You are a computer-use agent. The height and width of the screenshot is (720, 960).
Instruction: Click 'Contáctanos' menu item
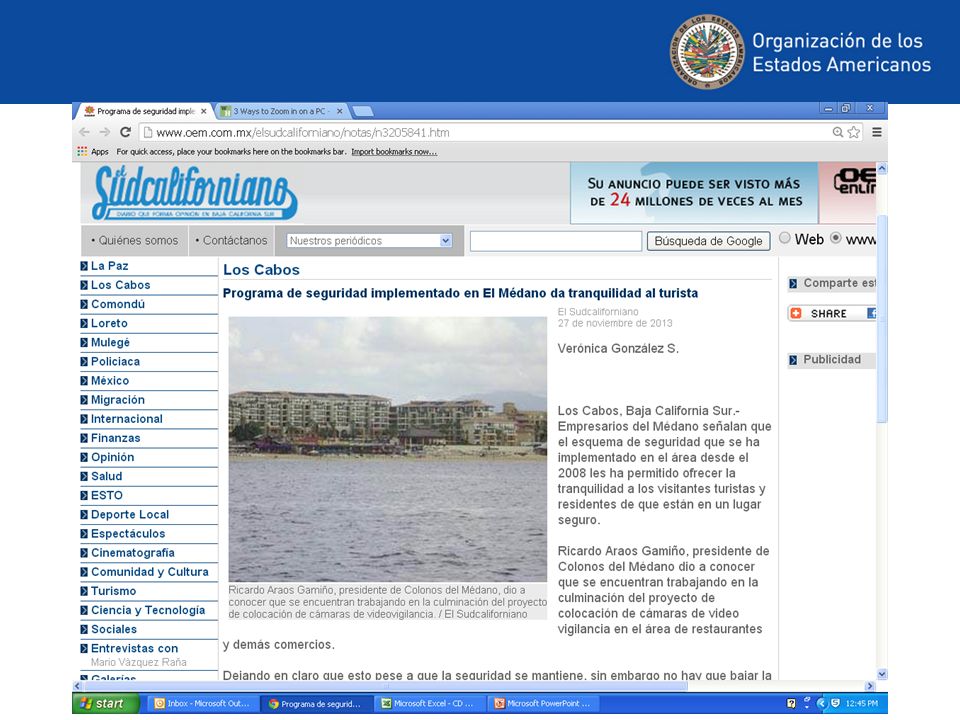231,241
